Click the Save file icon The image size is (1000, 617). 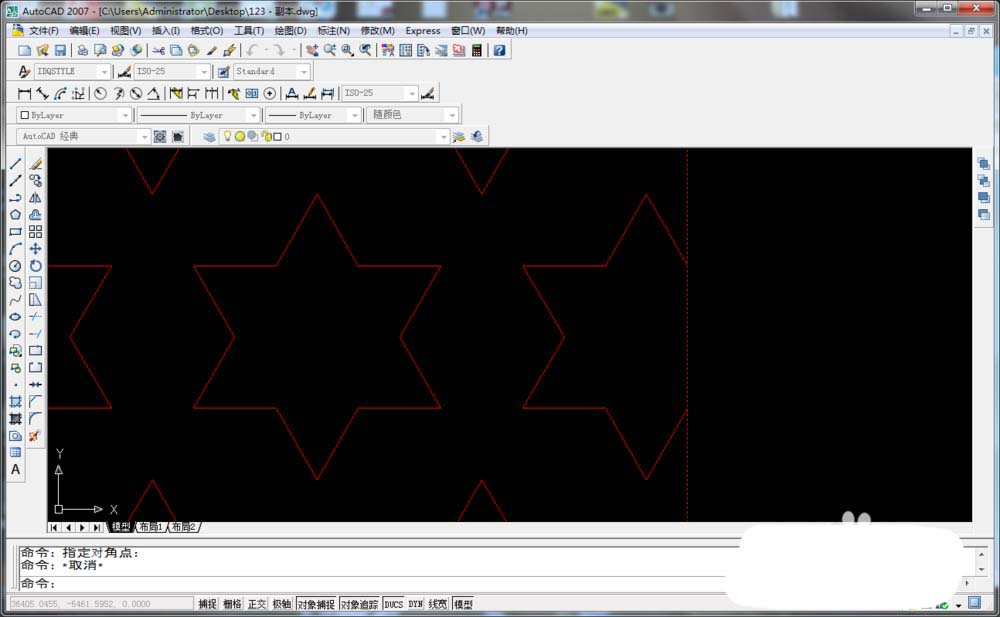[x=60, y=50]
